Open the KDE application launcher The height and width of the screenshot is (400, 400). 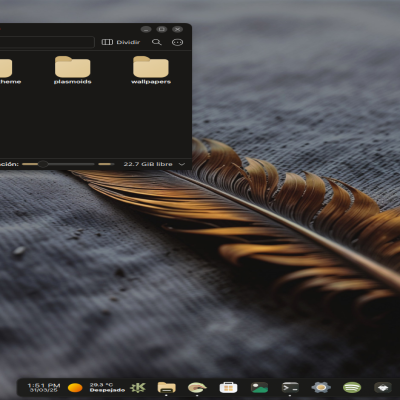click(138, 387)
